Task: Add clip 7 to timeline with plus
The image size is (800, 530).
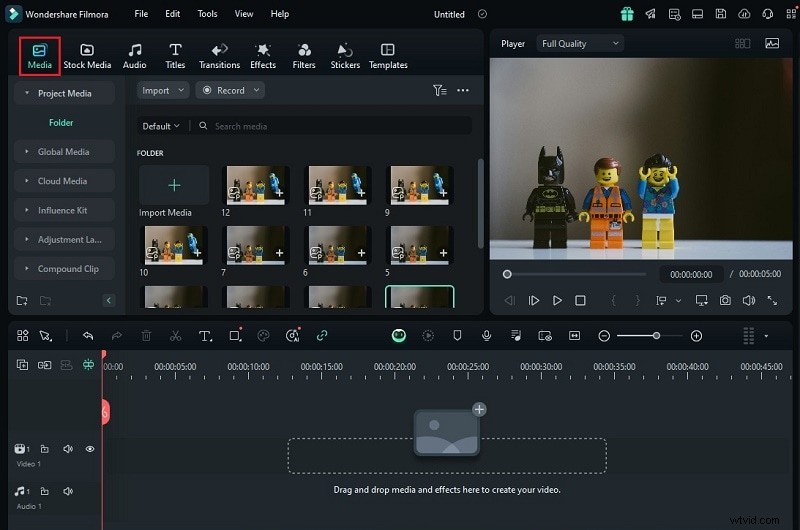Action: (280, 253)
